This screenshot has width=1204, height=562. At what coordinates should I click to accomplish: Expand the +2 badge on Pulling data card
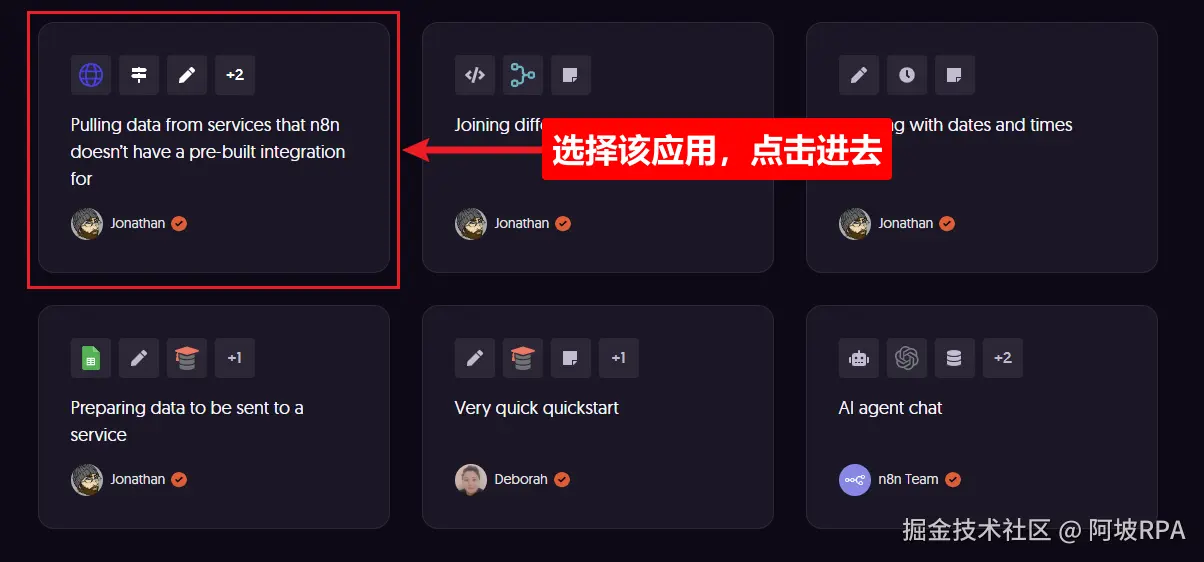[235, 75]
